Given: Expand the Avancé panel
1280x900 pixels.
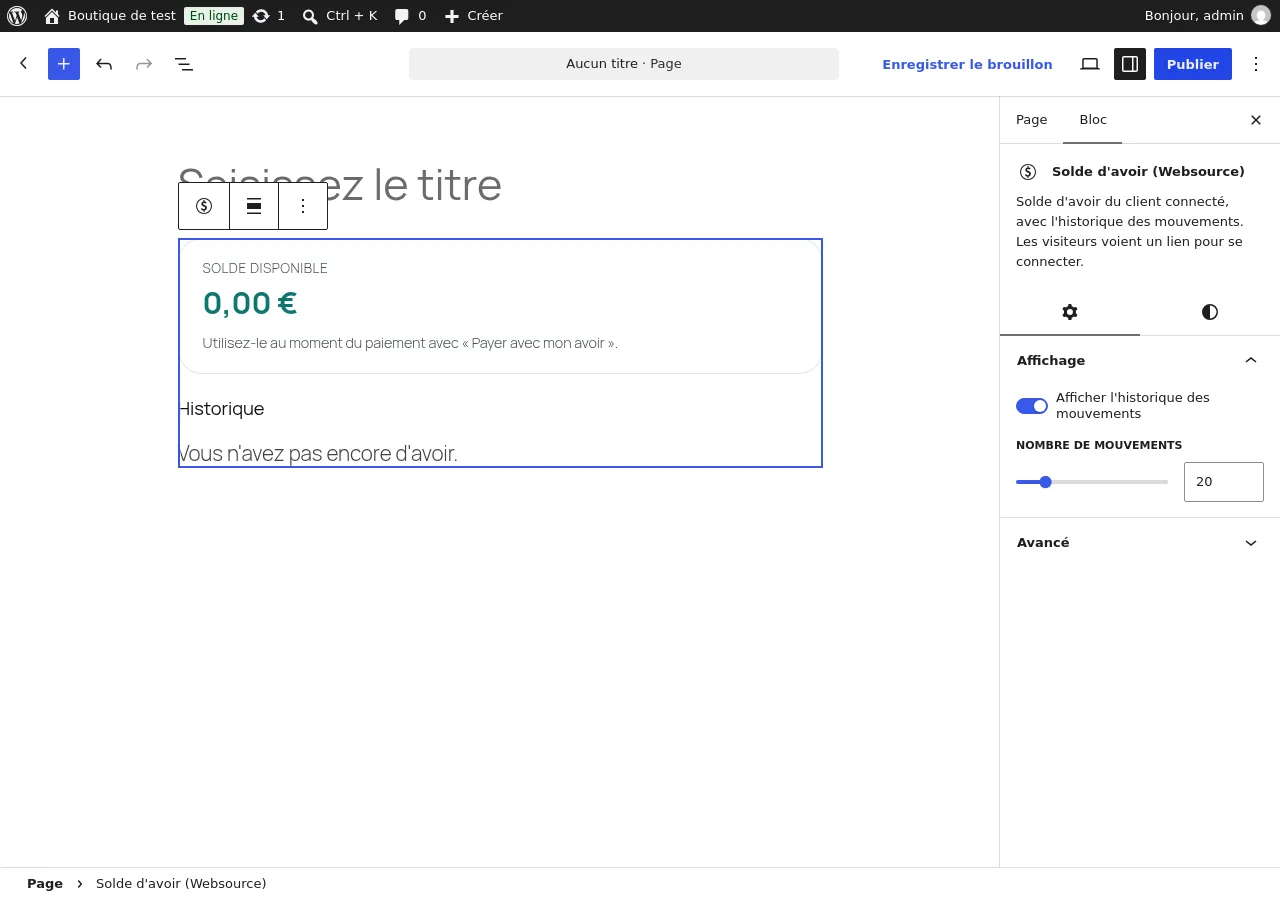Looking at the screenshot, I should tap(1140, 542).
